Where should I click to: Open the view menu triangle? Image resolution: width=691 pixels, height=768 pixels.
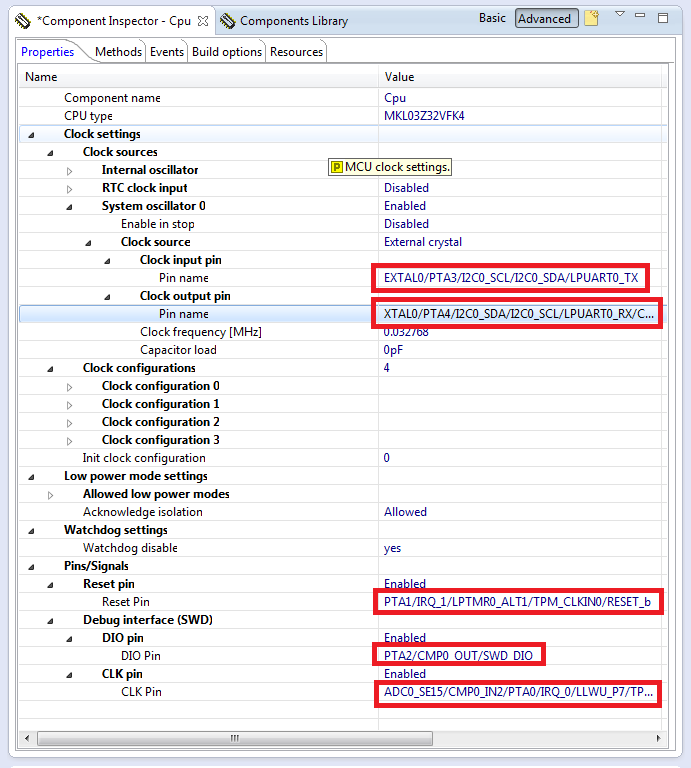click(620, 14)
